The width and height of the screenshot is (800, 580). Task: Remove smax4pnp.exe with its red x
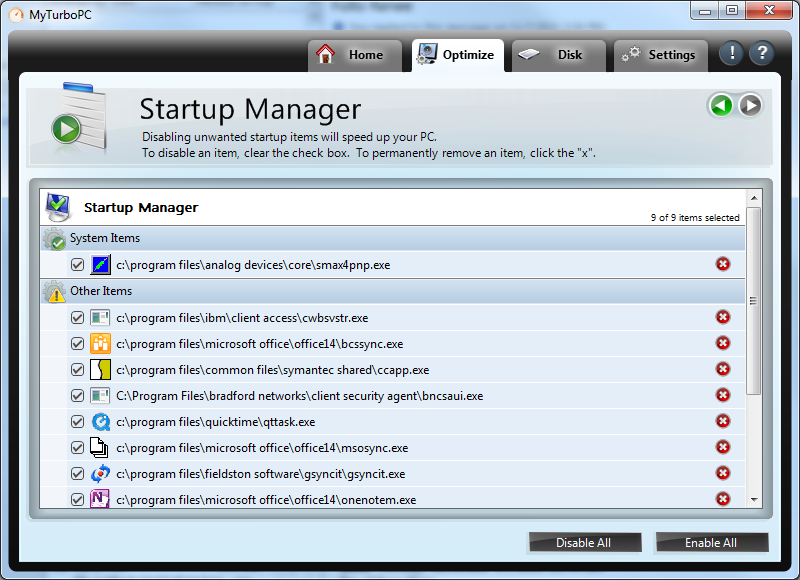tap(722, 264)
